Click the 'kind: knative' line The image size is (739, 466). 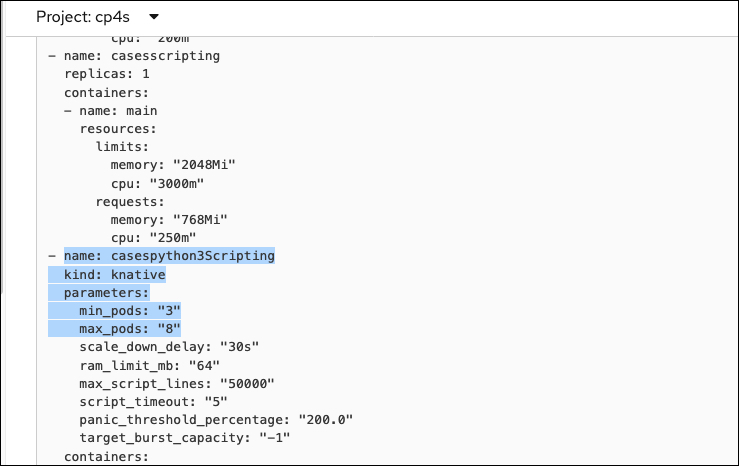pos(114,274)
